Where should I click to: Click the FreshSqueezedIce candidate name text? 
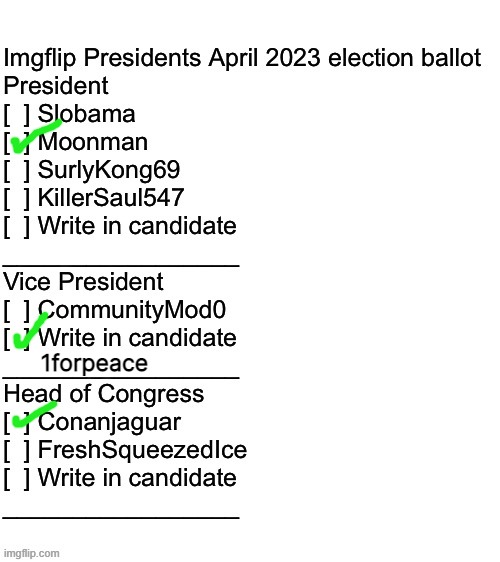(143, 451)
